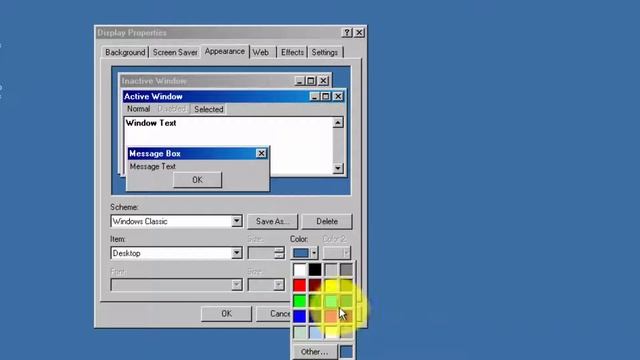Click close icon on Inactive Window preview
640x360 pixels.
(323, 81)
